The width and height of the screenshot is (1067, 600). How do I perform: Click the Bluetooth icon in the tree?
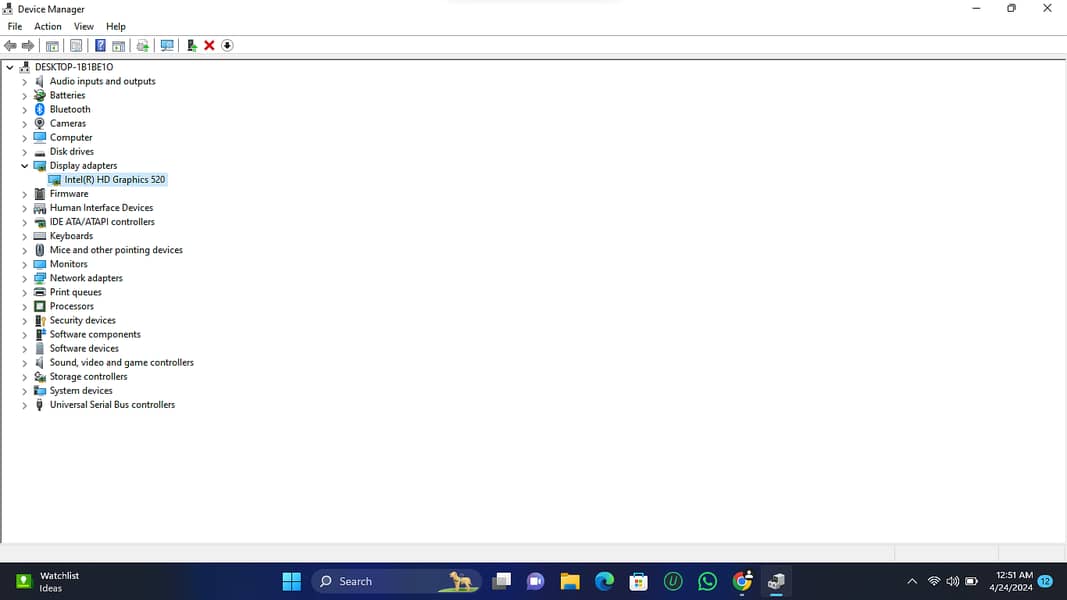(x=39, y=110)
